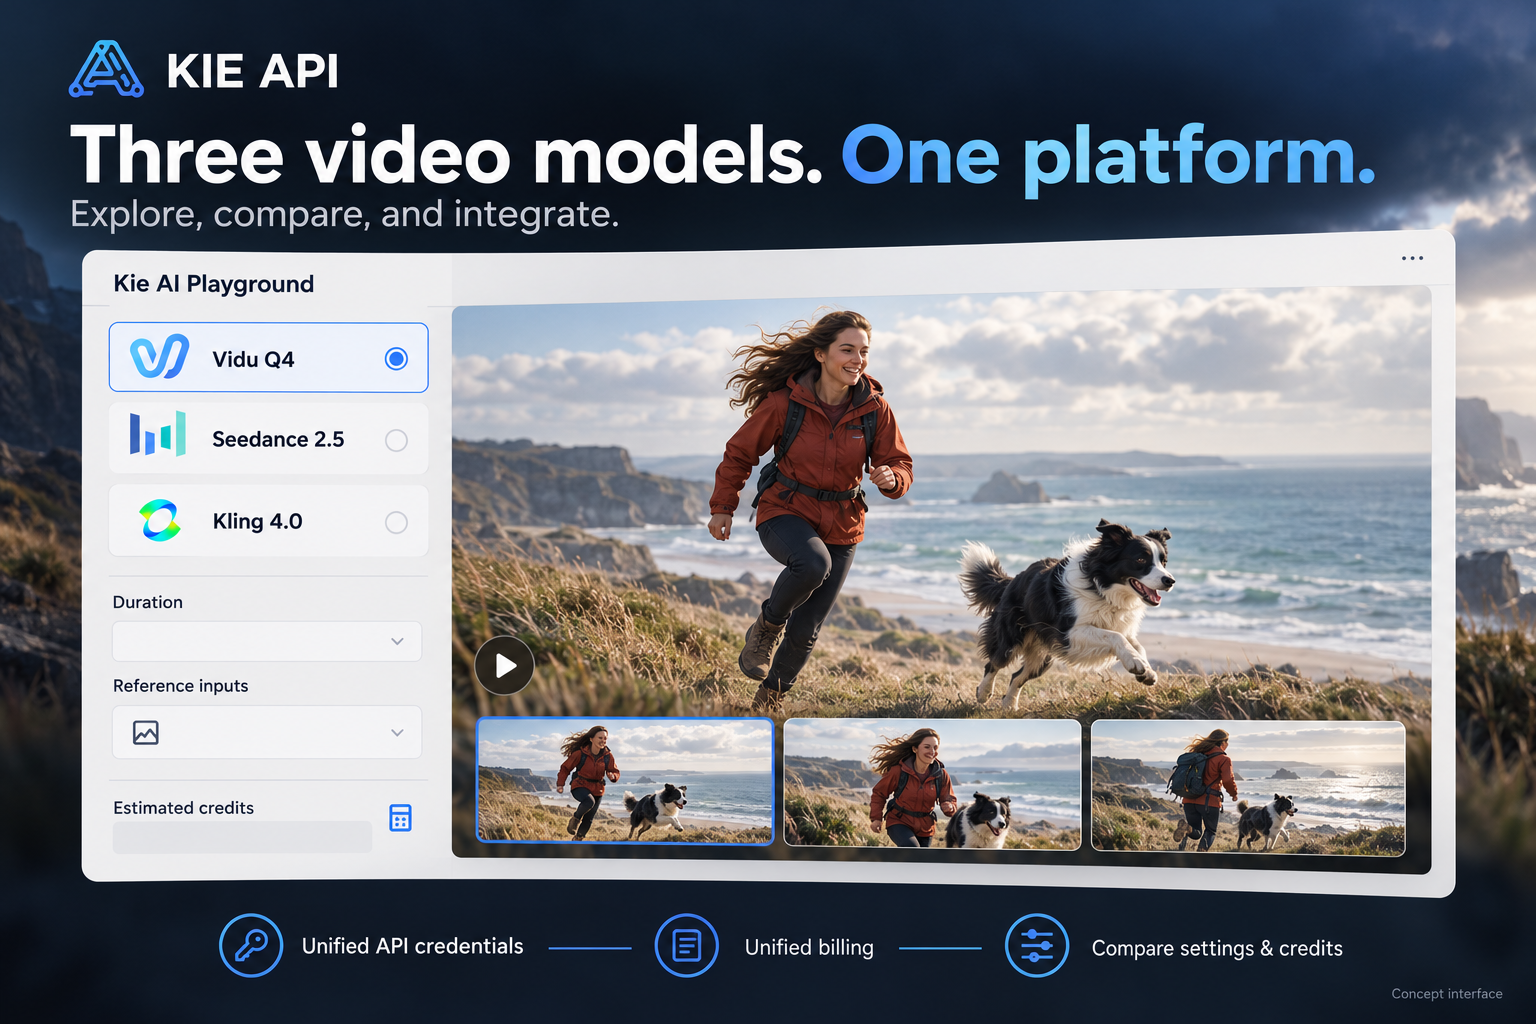
Task: Click the sliders icon for Compare settings
Action: [1037, 945]
